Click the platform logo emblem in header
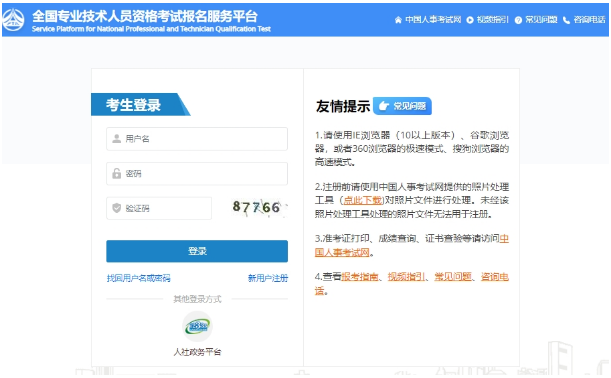The image size is (611, 378). point(14,19)
